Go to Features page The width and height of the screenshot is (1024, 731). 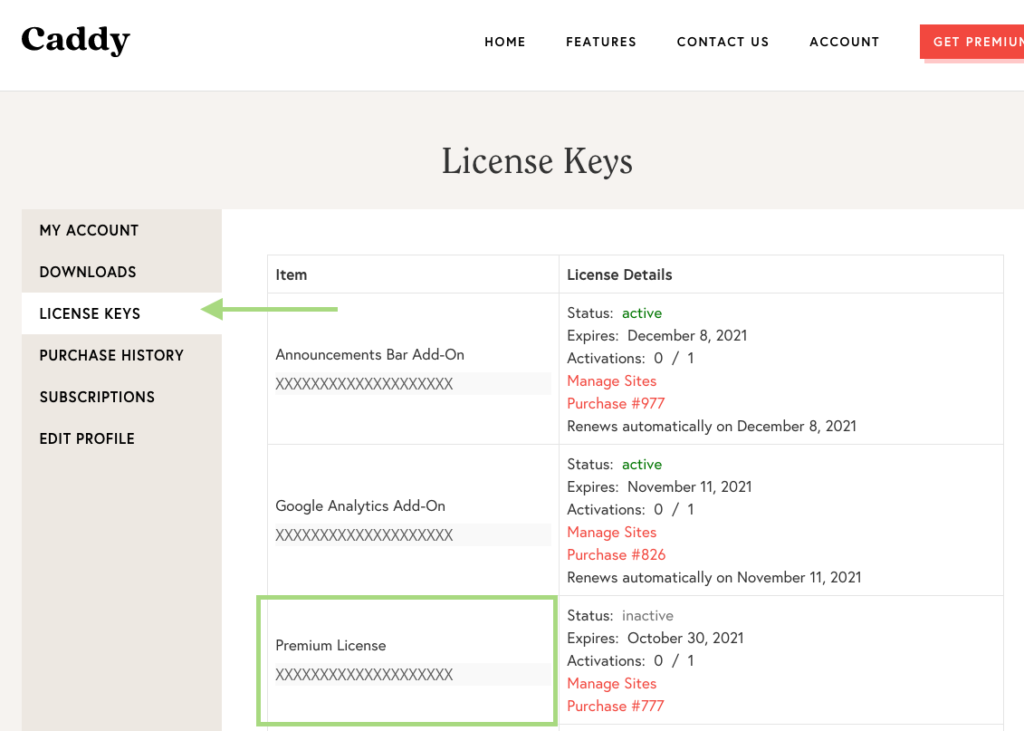pyautogui.click(x=601, y=42)
